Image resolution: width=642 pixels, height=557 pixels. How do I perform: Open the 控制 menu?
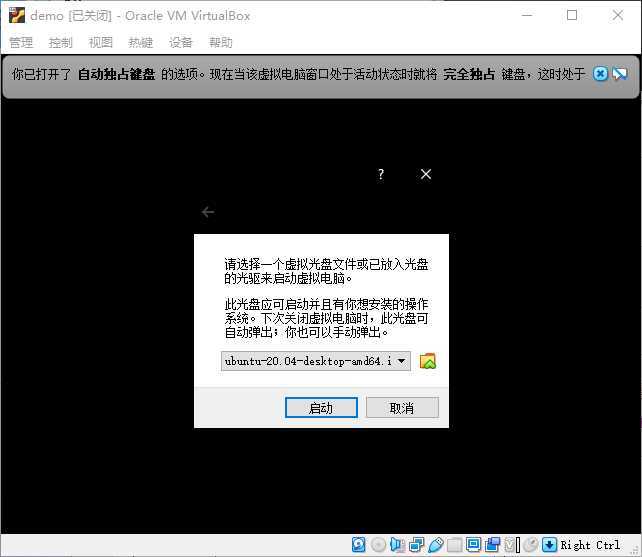click(61, 42)
